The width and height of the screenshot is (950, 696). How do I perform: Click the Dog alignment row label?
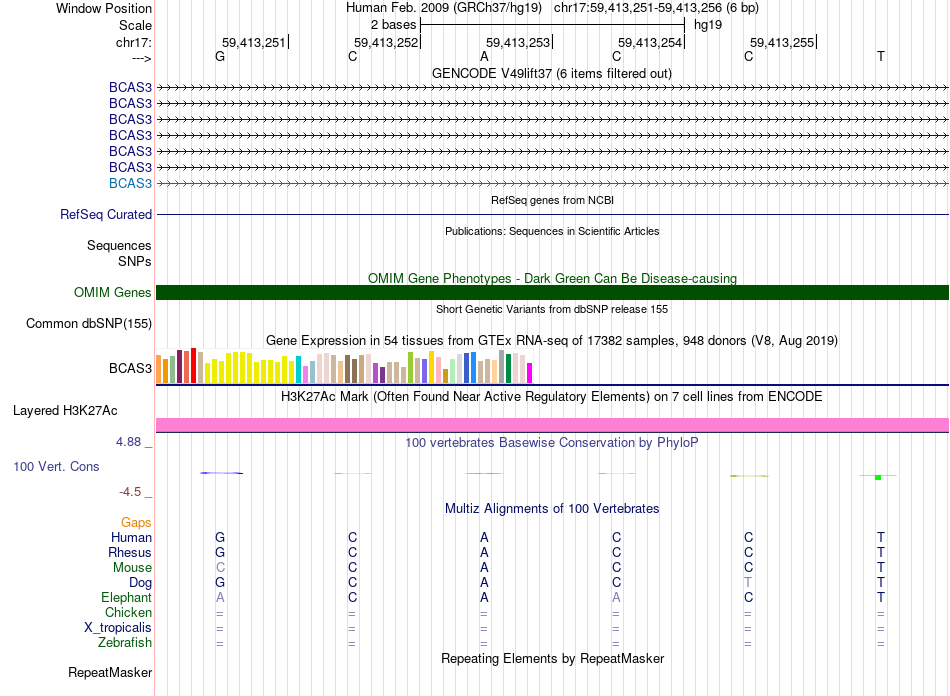[140, 583]
